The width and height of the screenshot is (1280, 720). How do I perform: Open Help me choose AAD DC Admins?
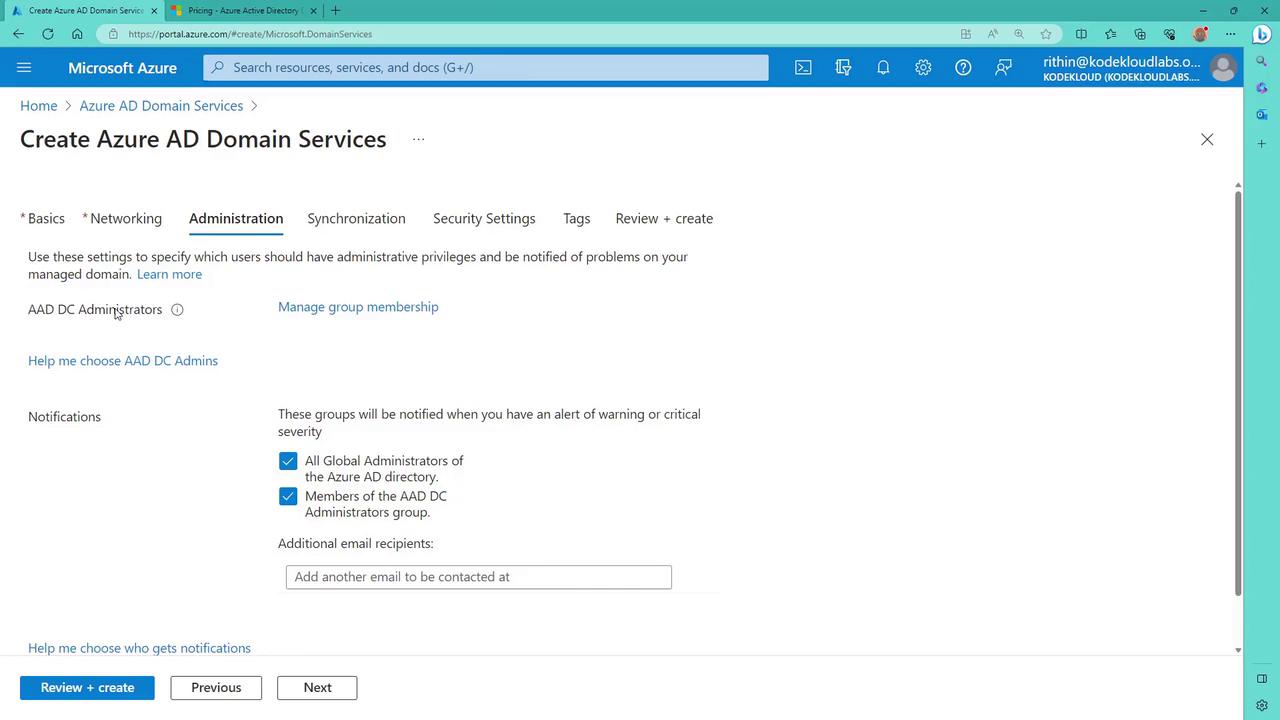pyautogui.click(x=123, y=361)
